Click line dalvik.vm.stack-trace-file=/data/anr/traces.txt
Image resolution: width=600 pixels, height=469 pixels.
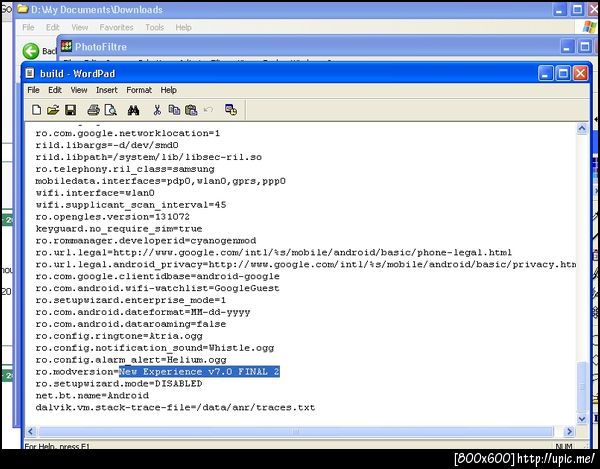175,407
